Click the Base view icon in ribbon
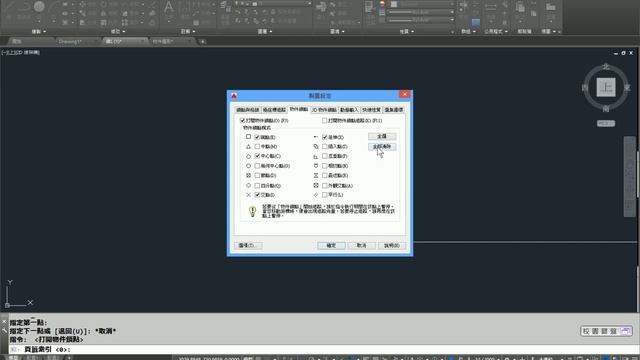 coord(551,7)
